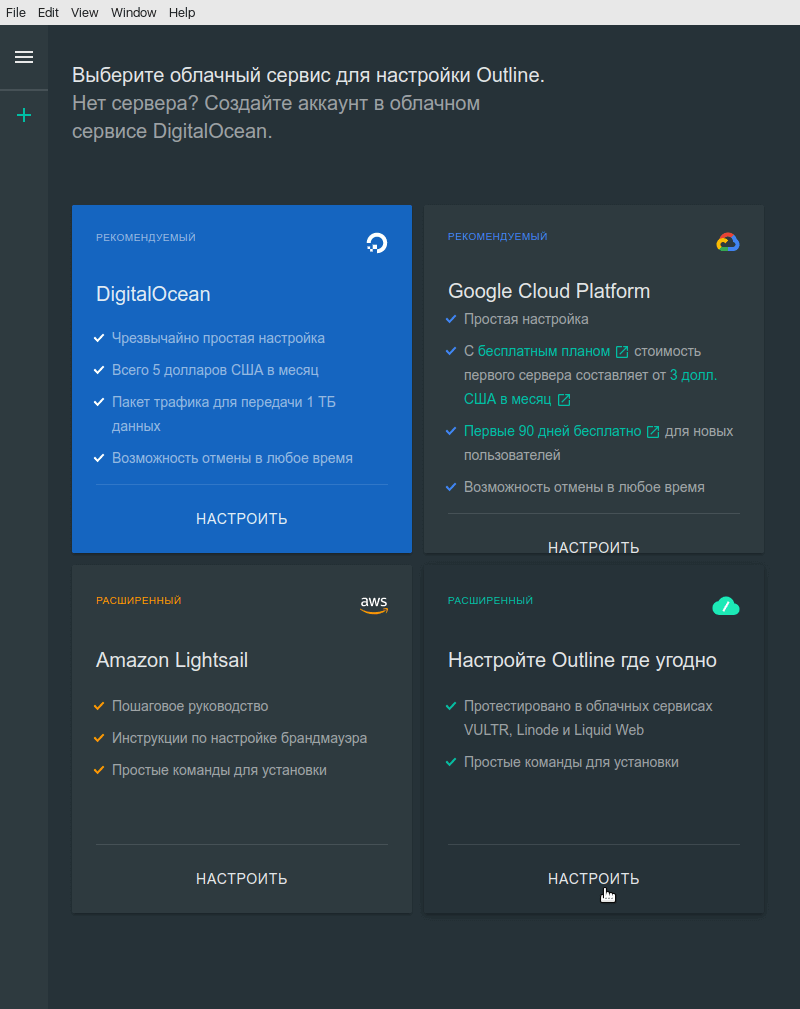Follow the 'бесплатным планом' link

(x=544, y=351)
